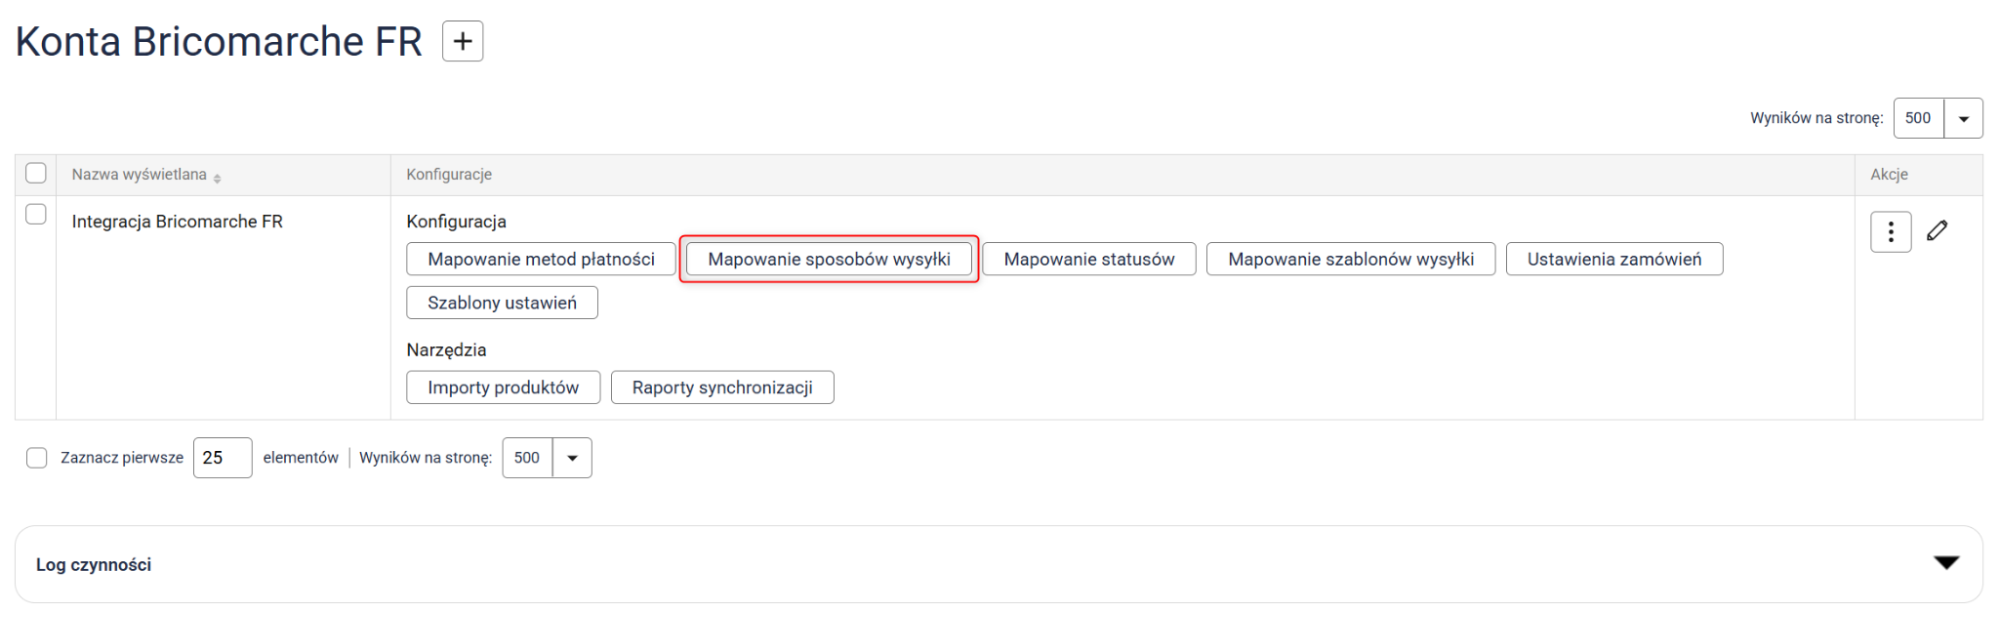
Task: Expand the Log czynności panel
Action: [x=1945, y=563]
